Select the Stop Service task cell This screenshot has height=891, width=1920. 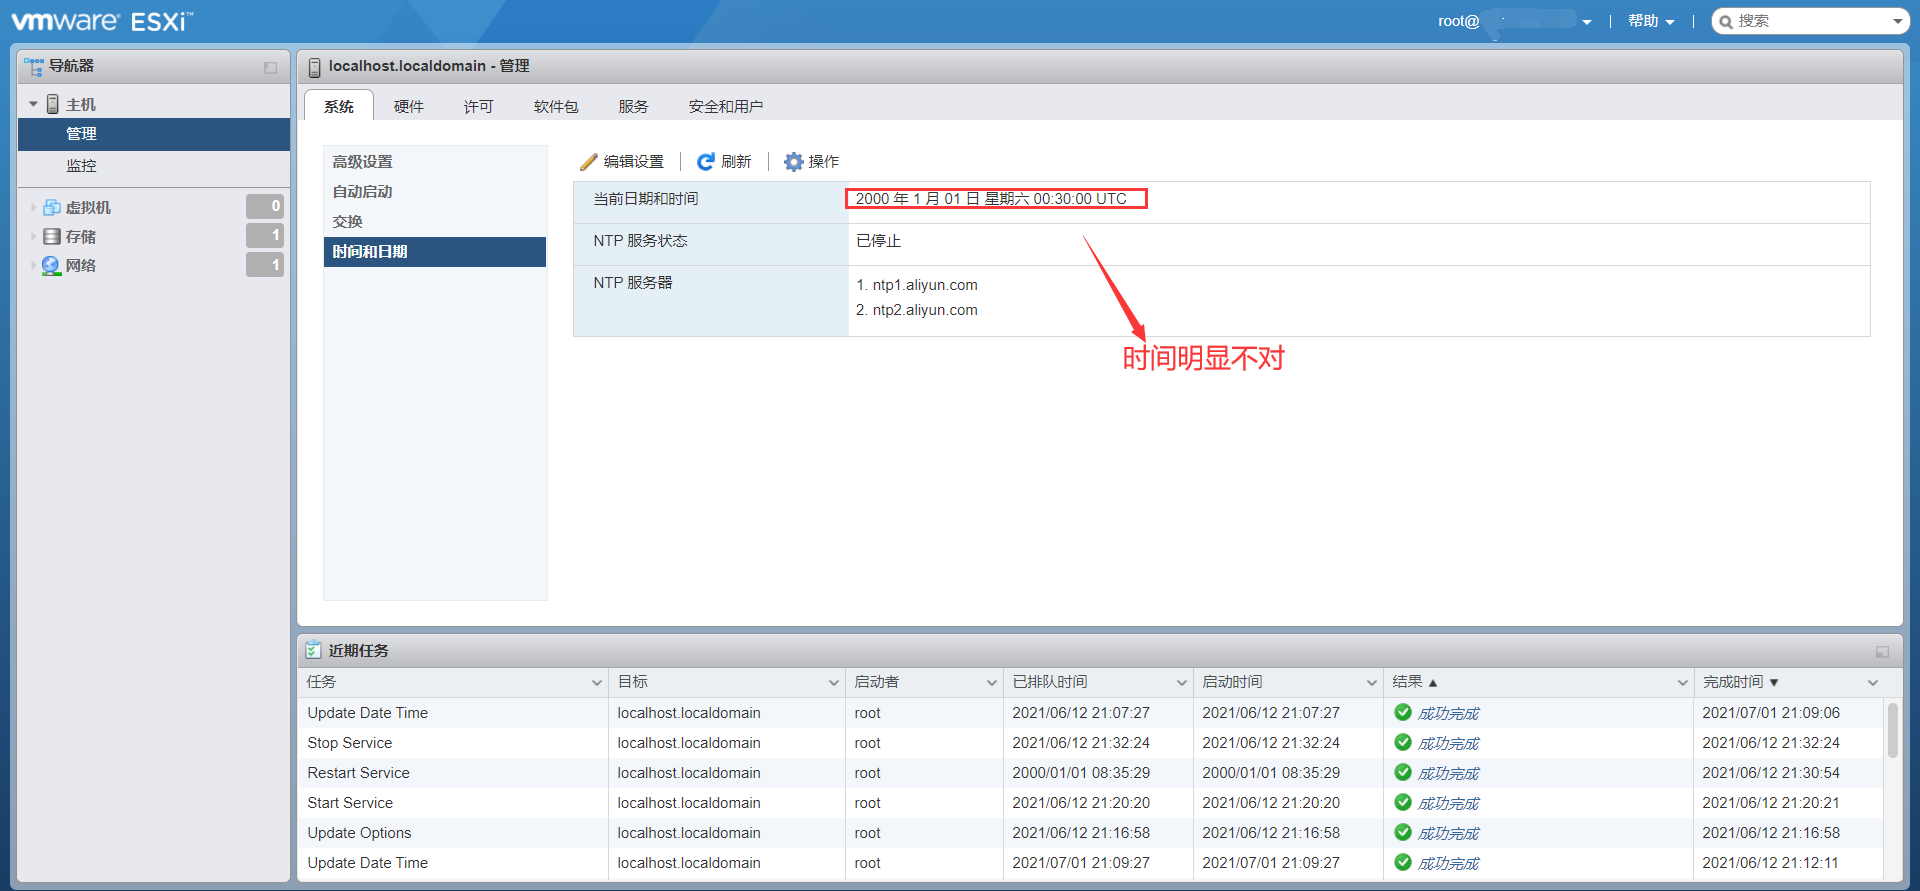[453, 743]
